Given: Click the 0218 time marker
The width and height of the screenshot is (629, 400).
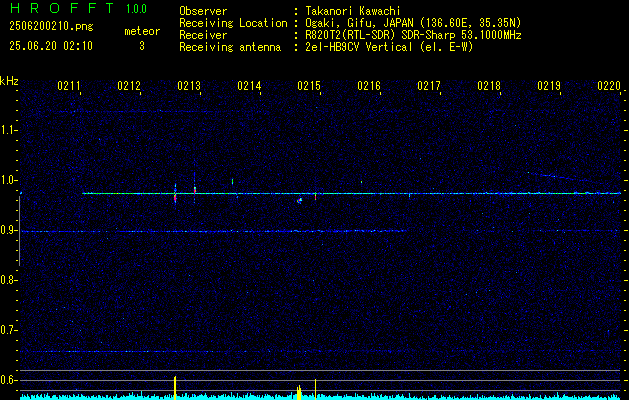Looking at the screenshot, I should click(x=489, y=85).
